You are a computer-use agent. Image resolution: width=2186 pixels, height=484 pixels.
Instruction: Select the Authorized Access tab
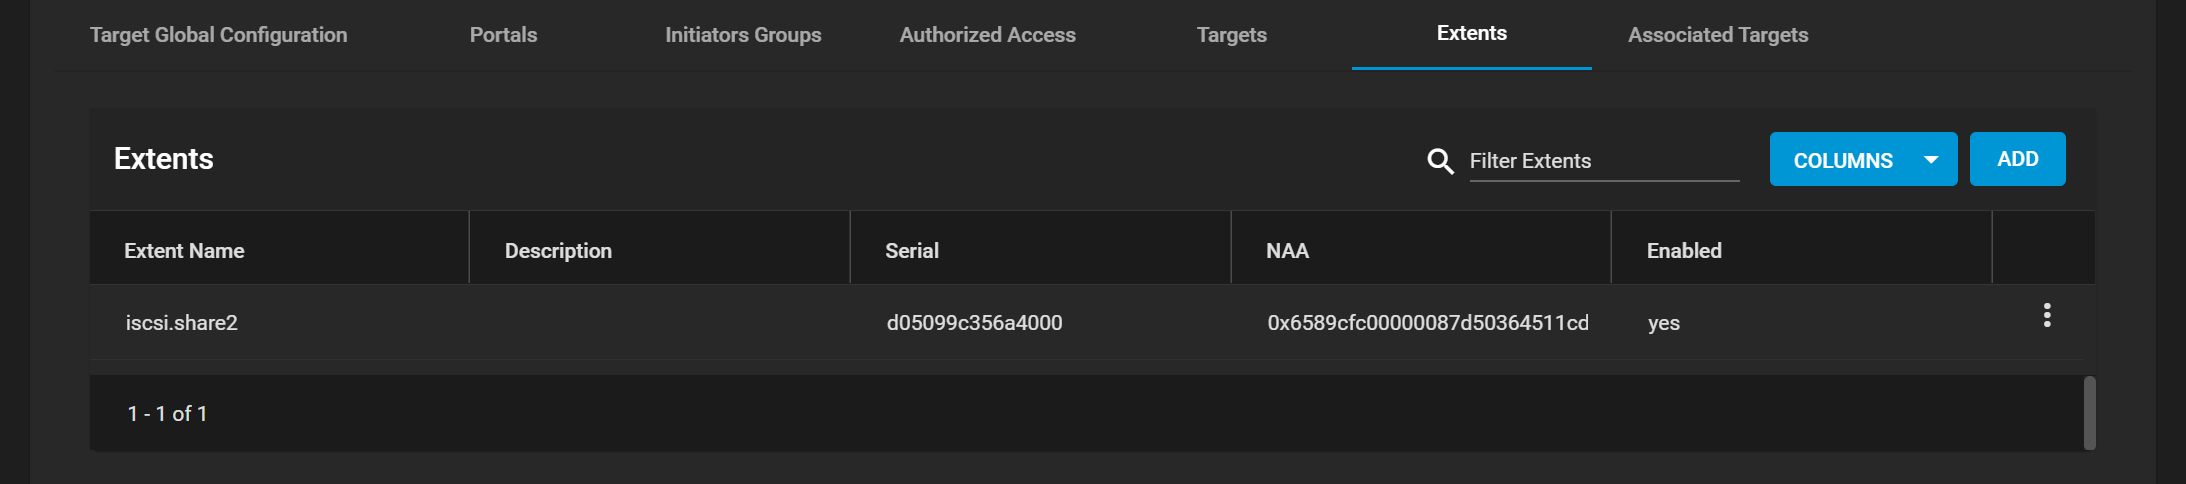tap(988, 35)
